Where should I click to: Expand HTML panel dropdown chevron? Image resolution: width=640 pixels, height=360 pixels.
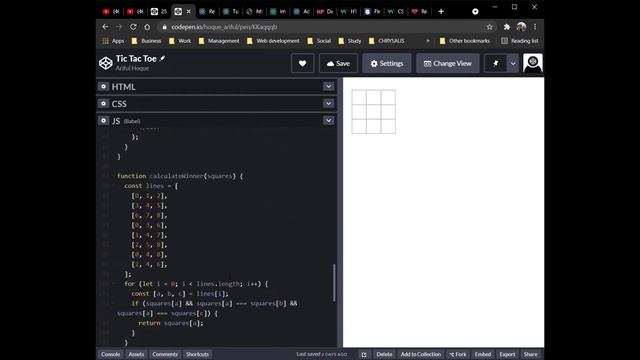coord(329,87)
